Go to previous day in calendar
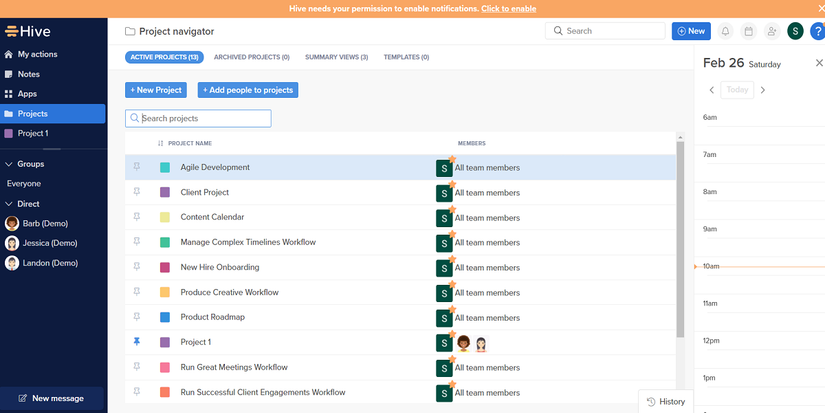The width and height of the screenshot is (825, 413). pyautogui.click(x=711, y=90)
